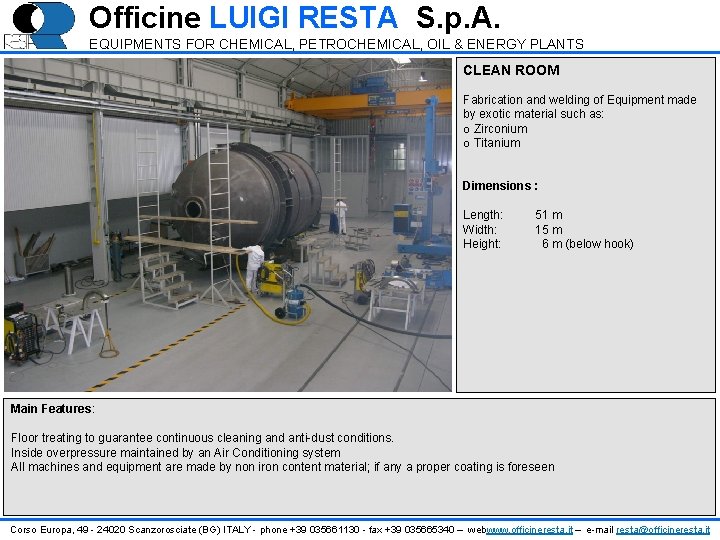Select the 'Dimensions :' heading

tap(500, 186)
